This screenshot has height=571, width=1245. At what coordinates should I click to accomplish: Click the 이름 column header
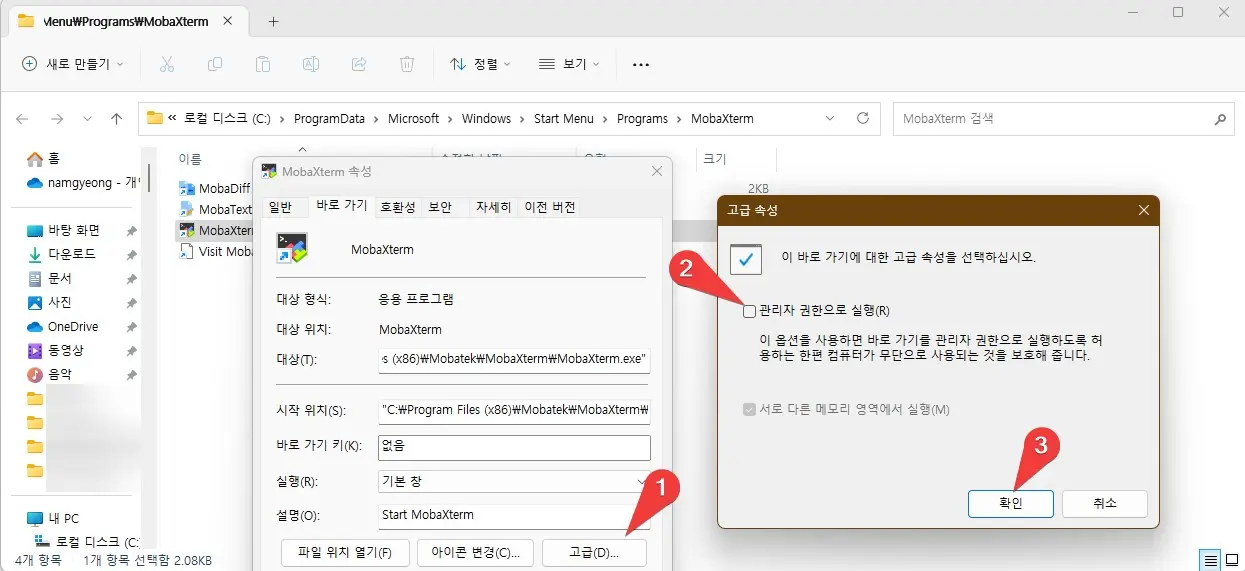point(190,158)
